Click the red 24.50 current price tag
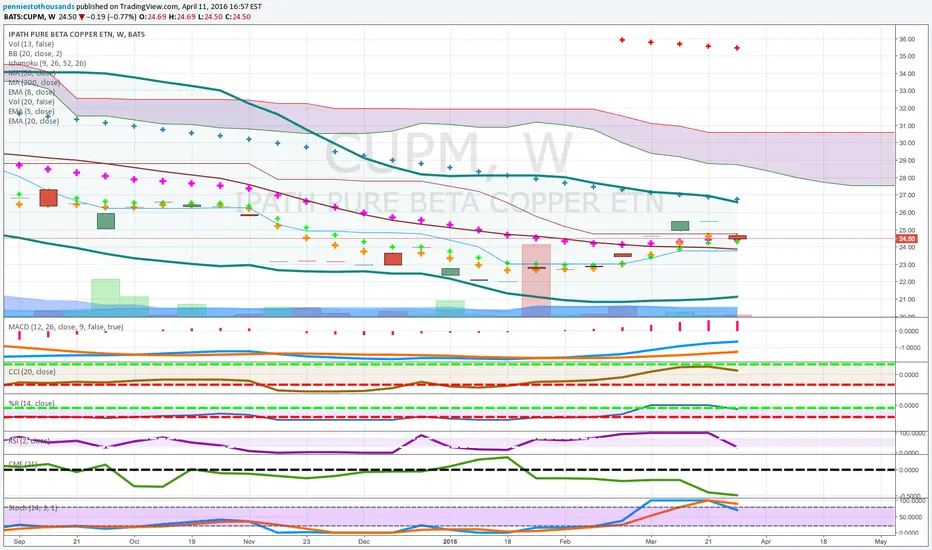Screen dimensions: 932x550 (907, 239)
